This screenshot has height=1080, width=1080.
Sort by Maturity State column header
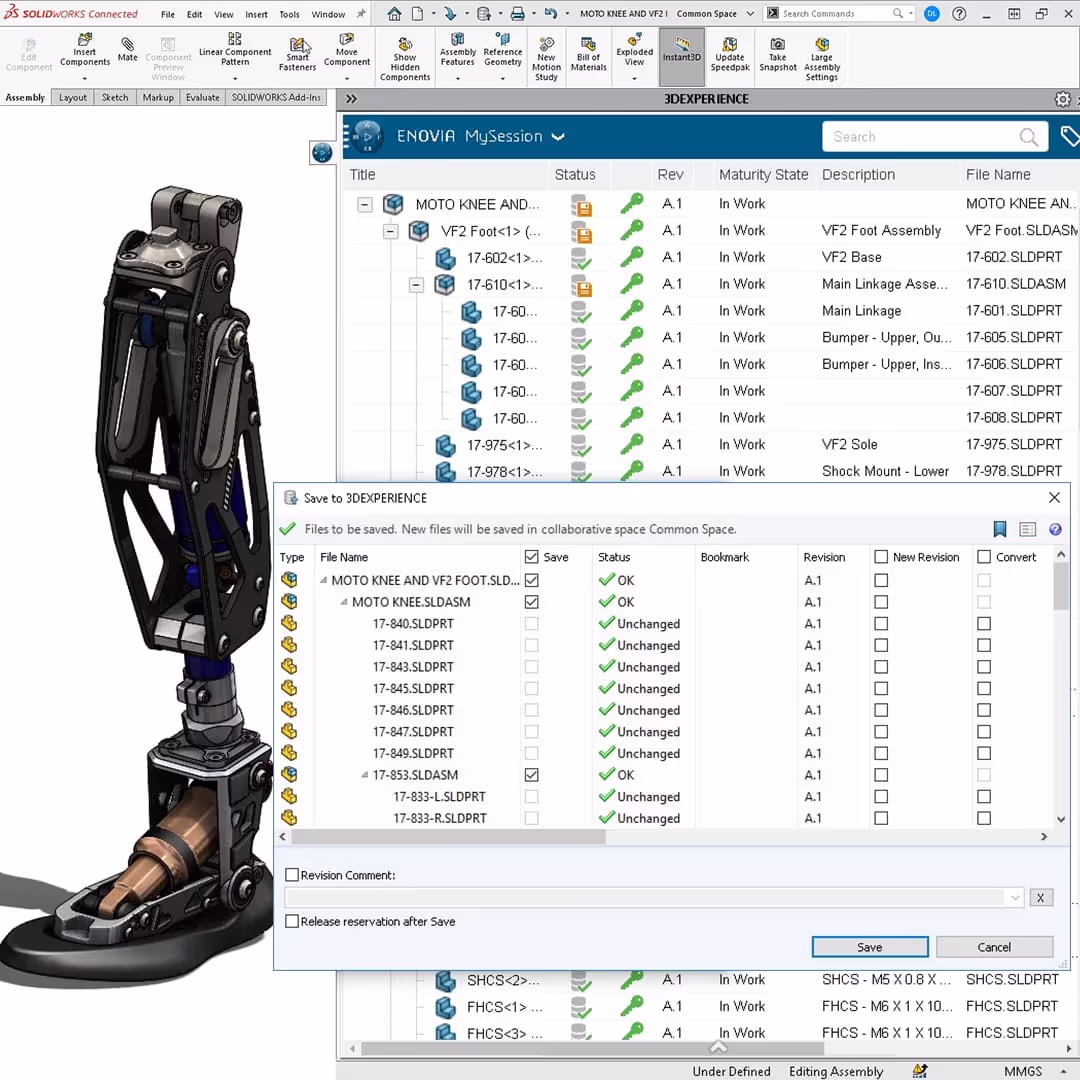[763, 175]
